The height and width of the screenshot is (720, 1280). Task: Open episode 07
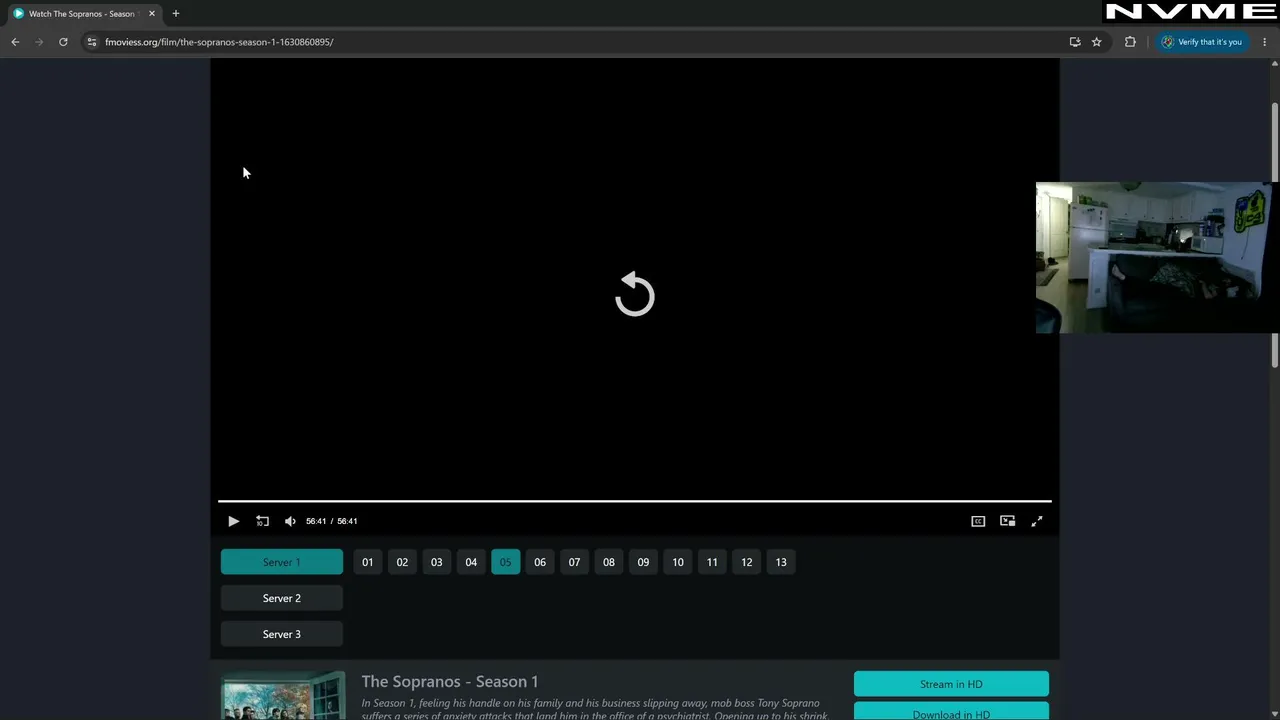click(x=574, y=562)
